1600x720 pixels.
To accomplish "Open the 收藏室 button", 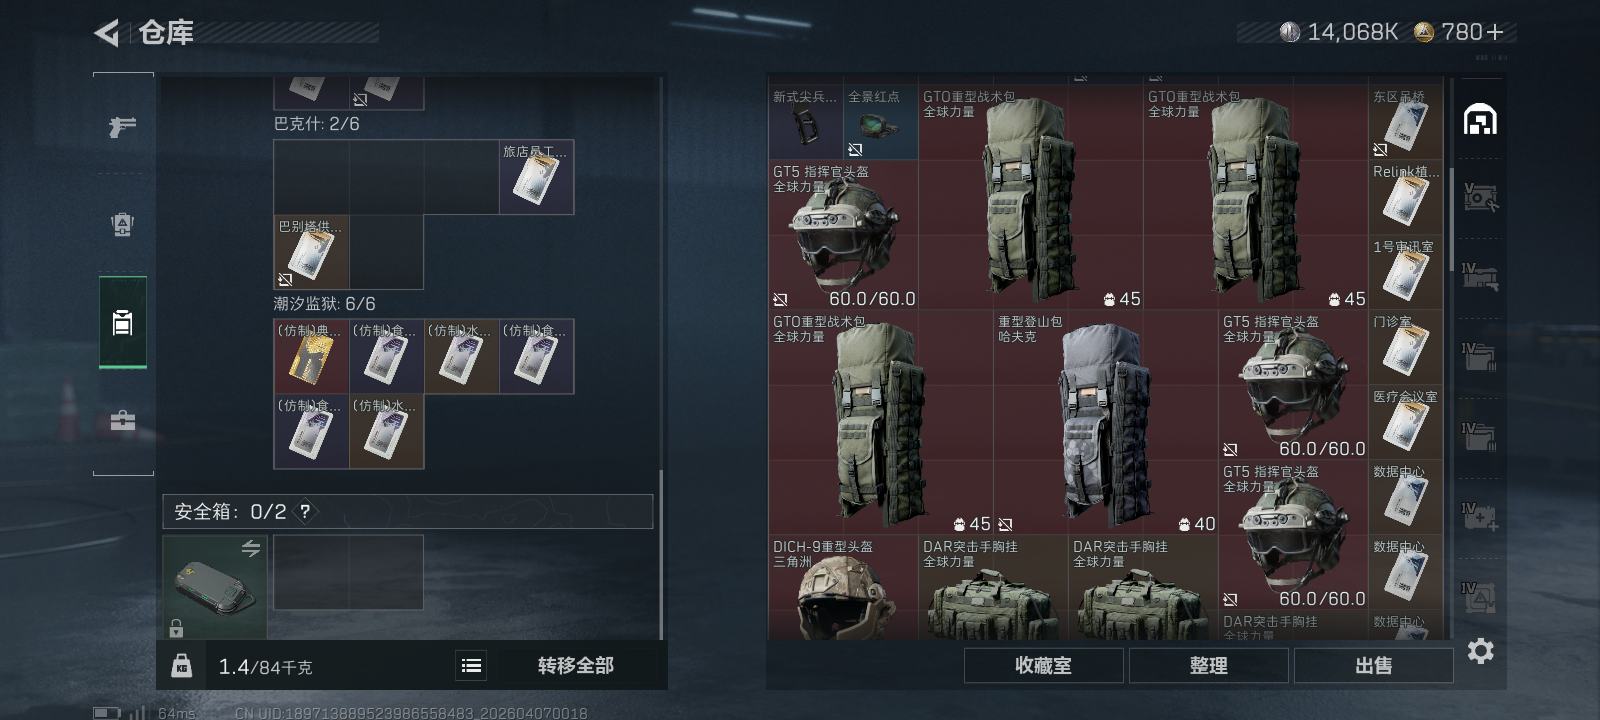I will [1043, 666].
